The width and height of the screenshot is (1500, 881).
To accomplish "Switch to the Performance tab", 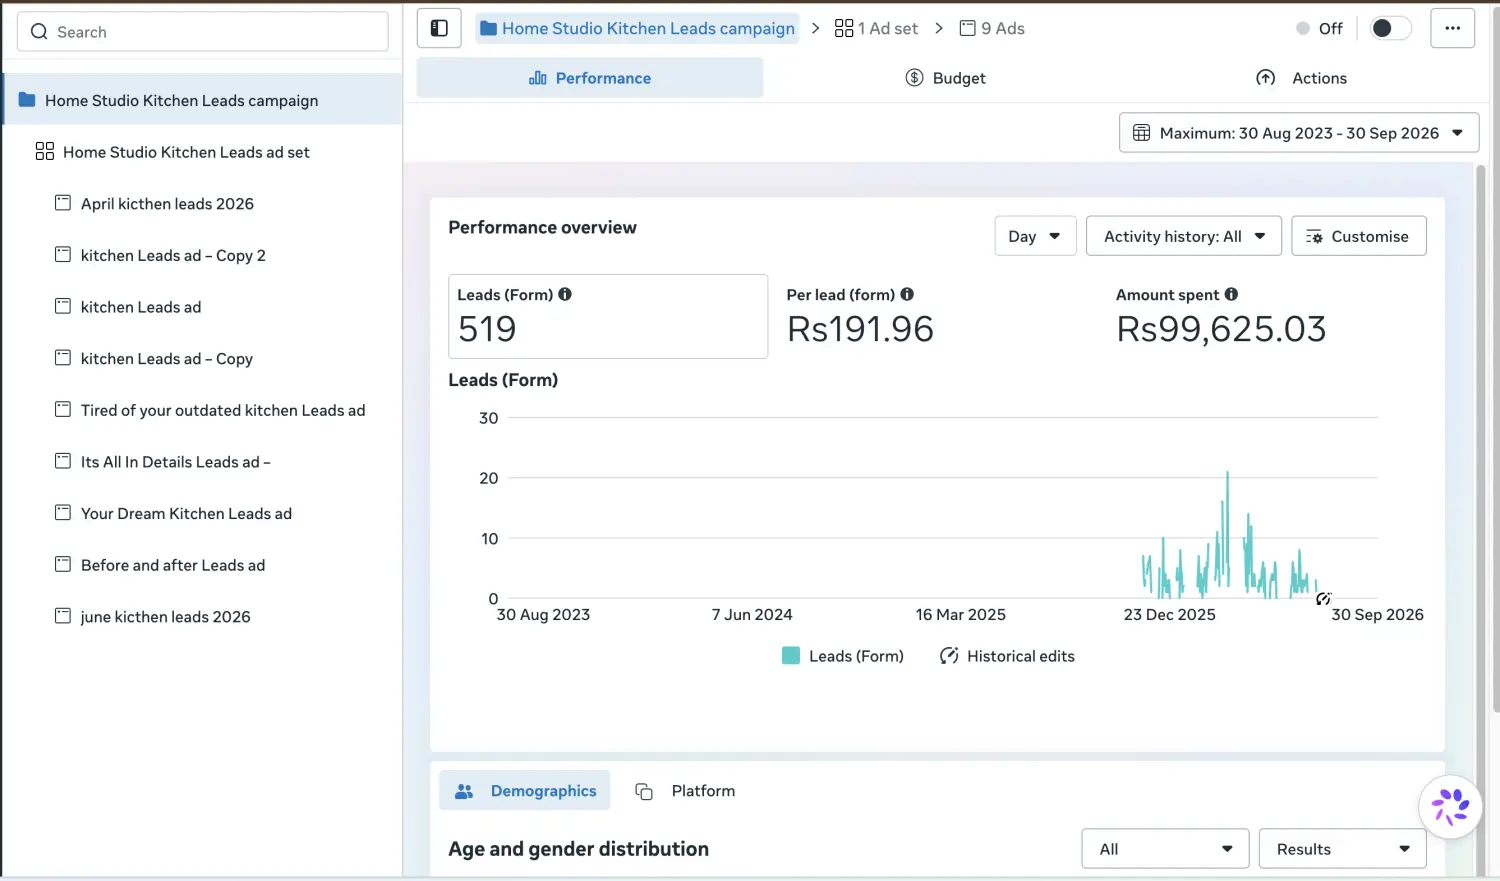I will (x=590, y=78).
